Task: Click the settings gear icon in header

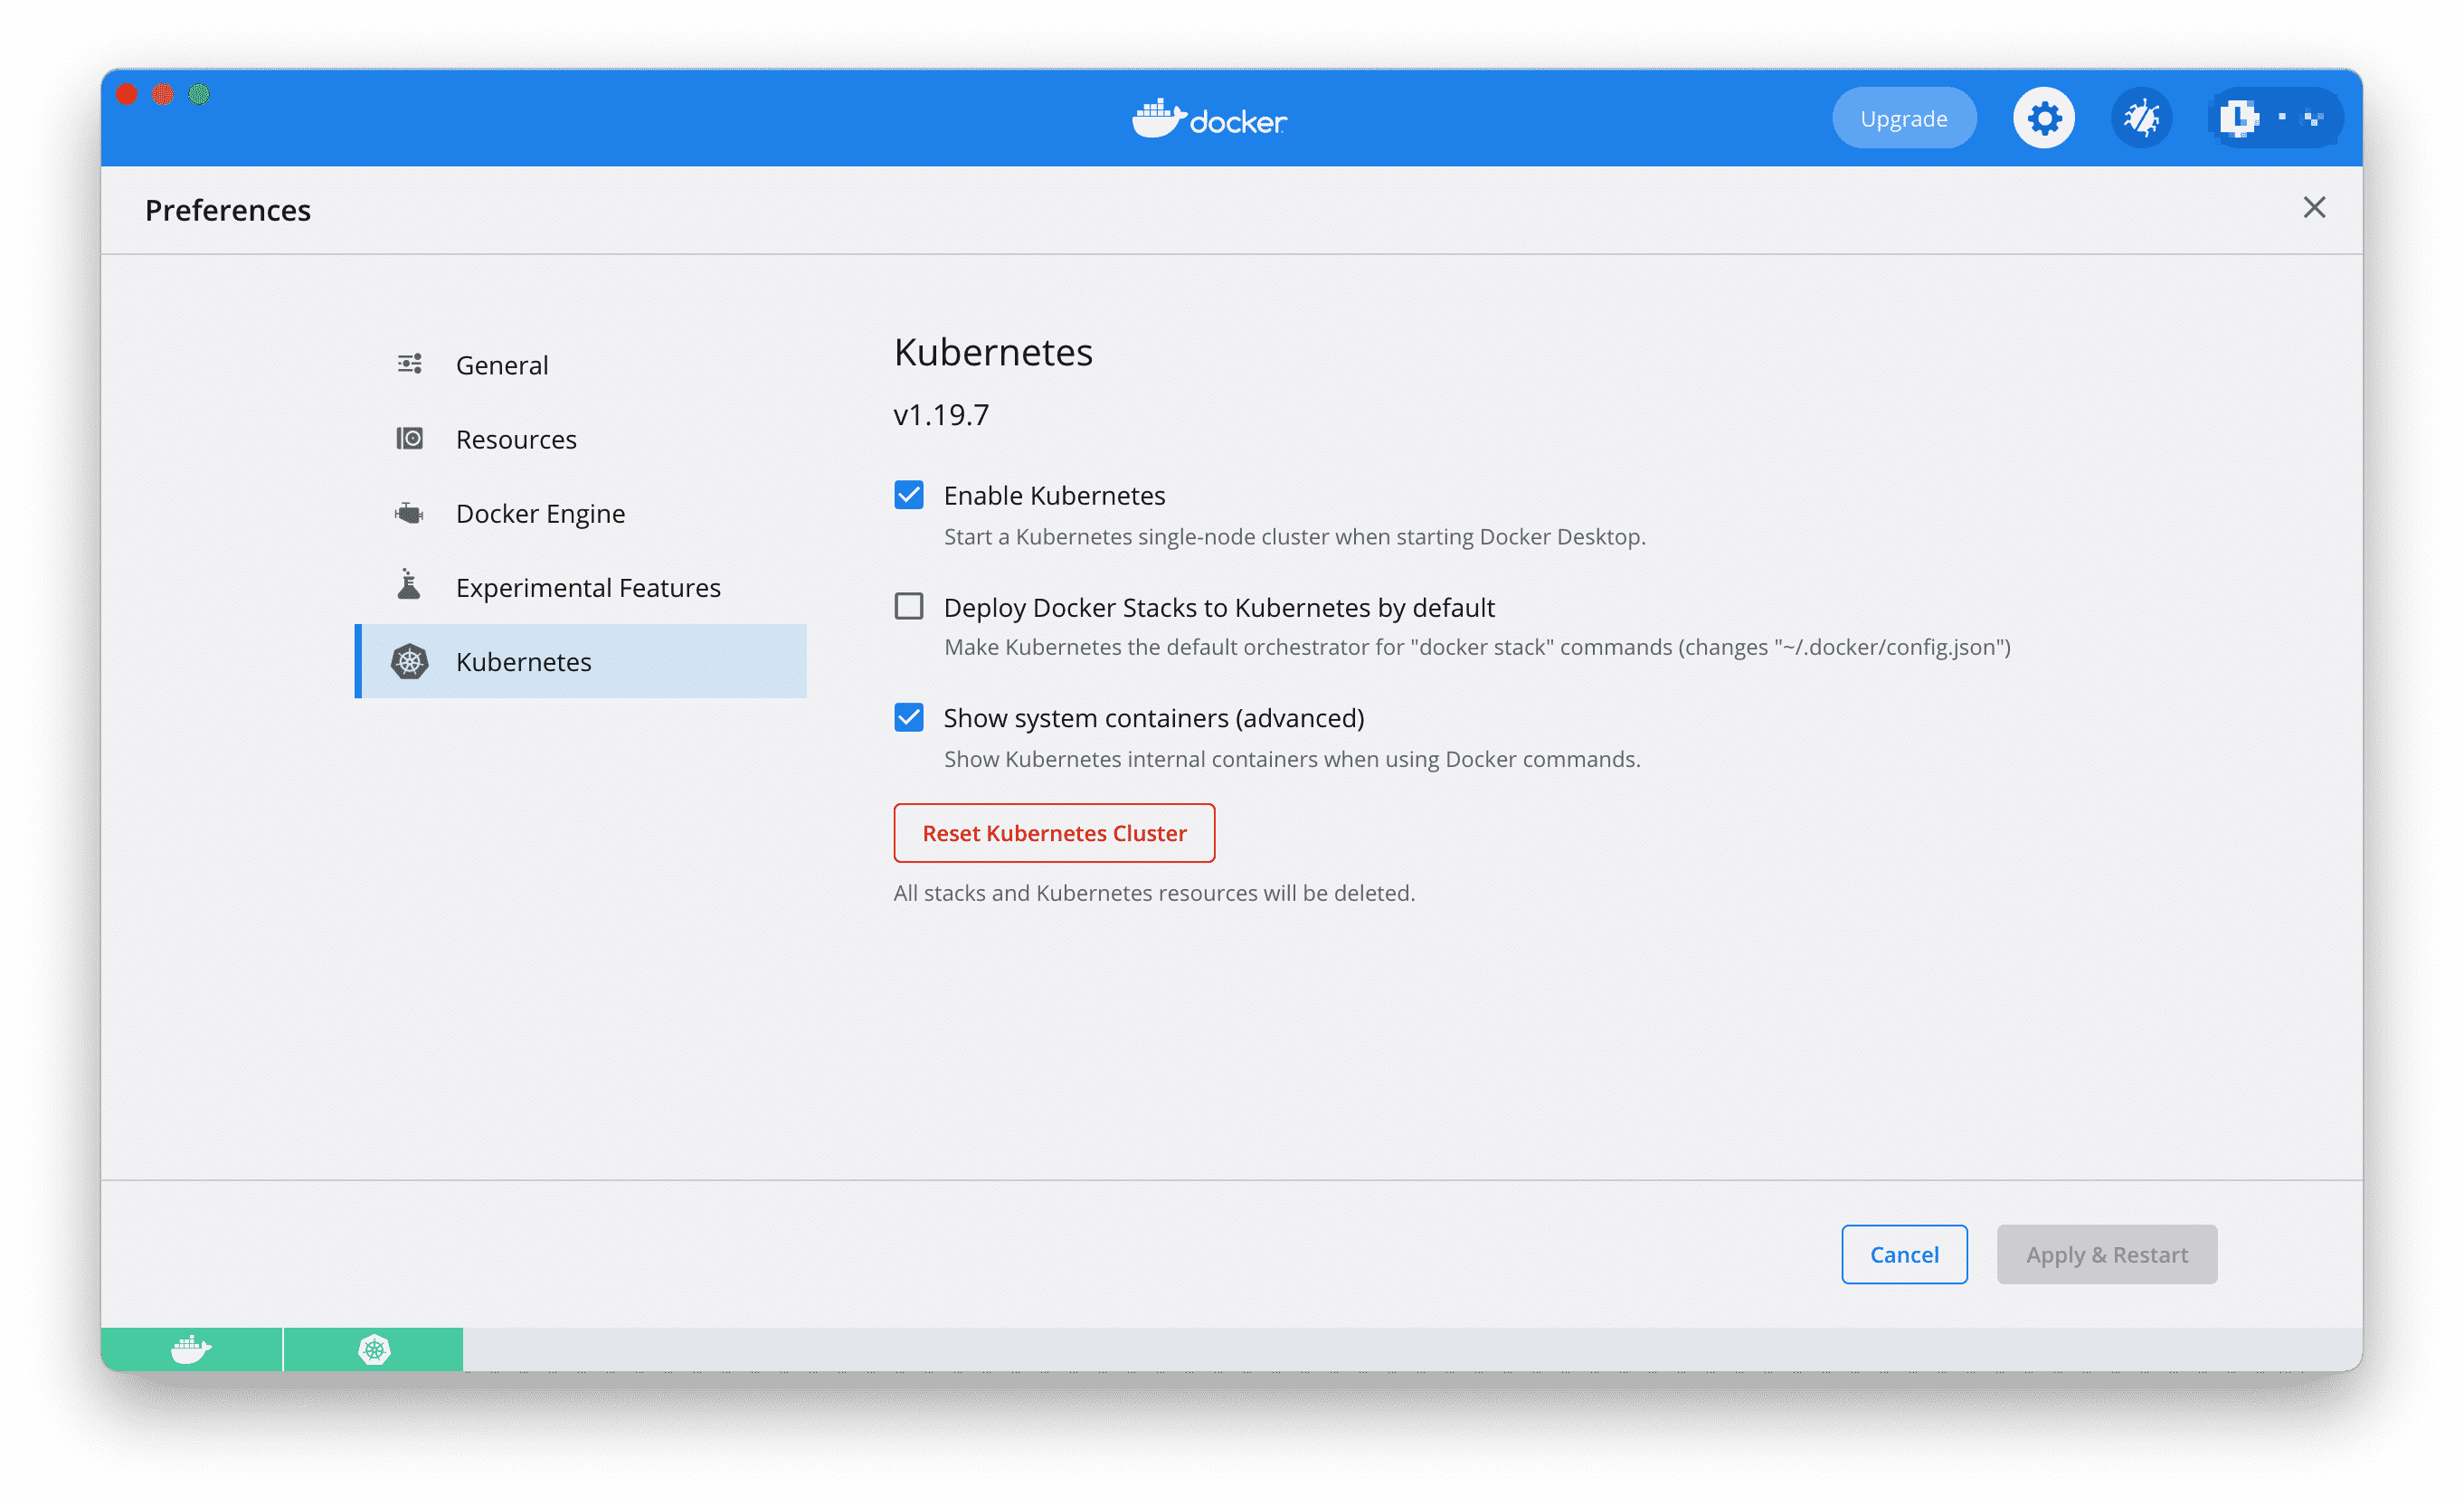Action: point(2044,118)
